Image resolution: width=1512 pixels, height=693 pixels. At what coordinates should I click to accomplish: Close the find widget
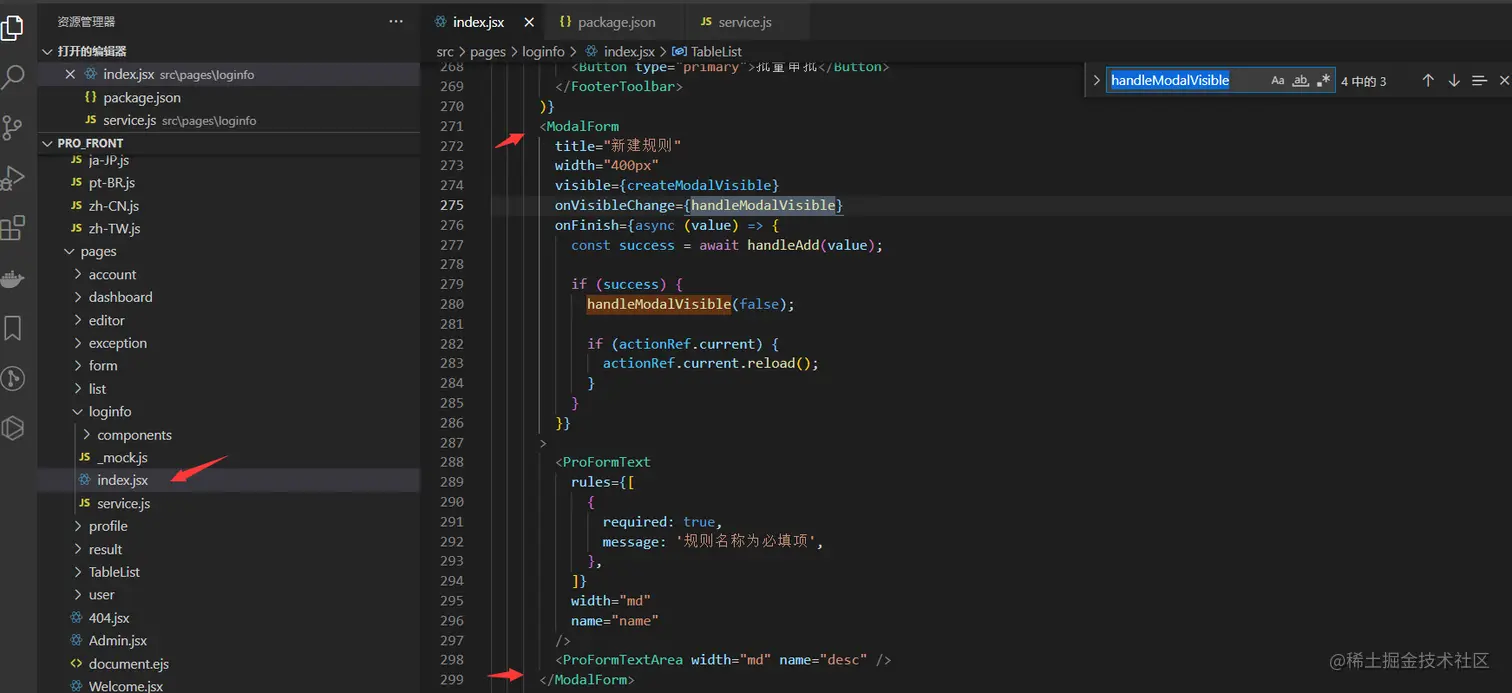point(1504,81)
